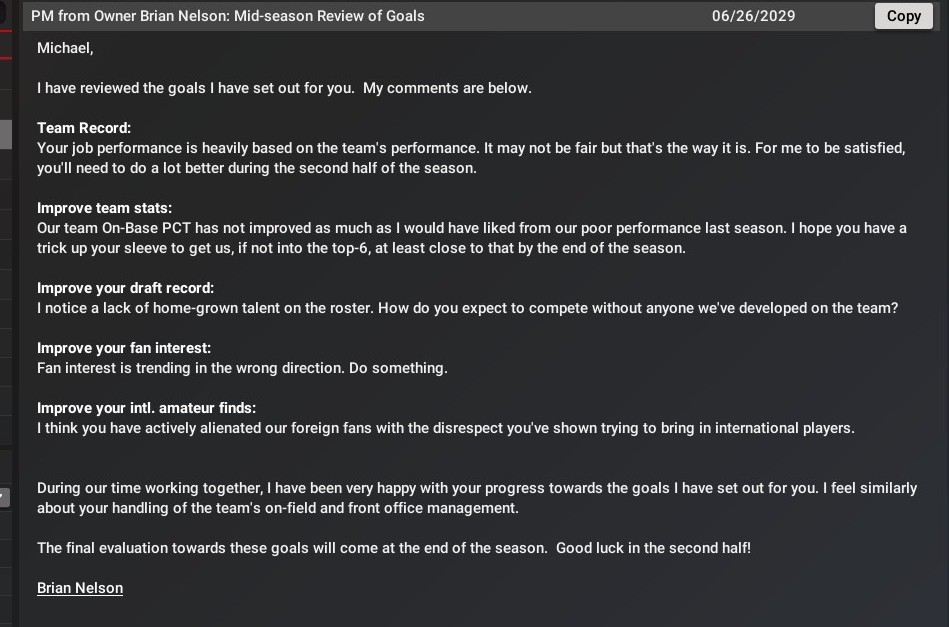Expand the dropdown arrow at left panel edge
Screen dimensions: 949x627
point(5,496)
